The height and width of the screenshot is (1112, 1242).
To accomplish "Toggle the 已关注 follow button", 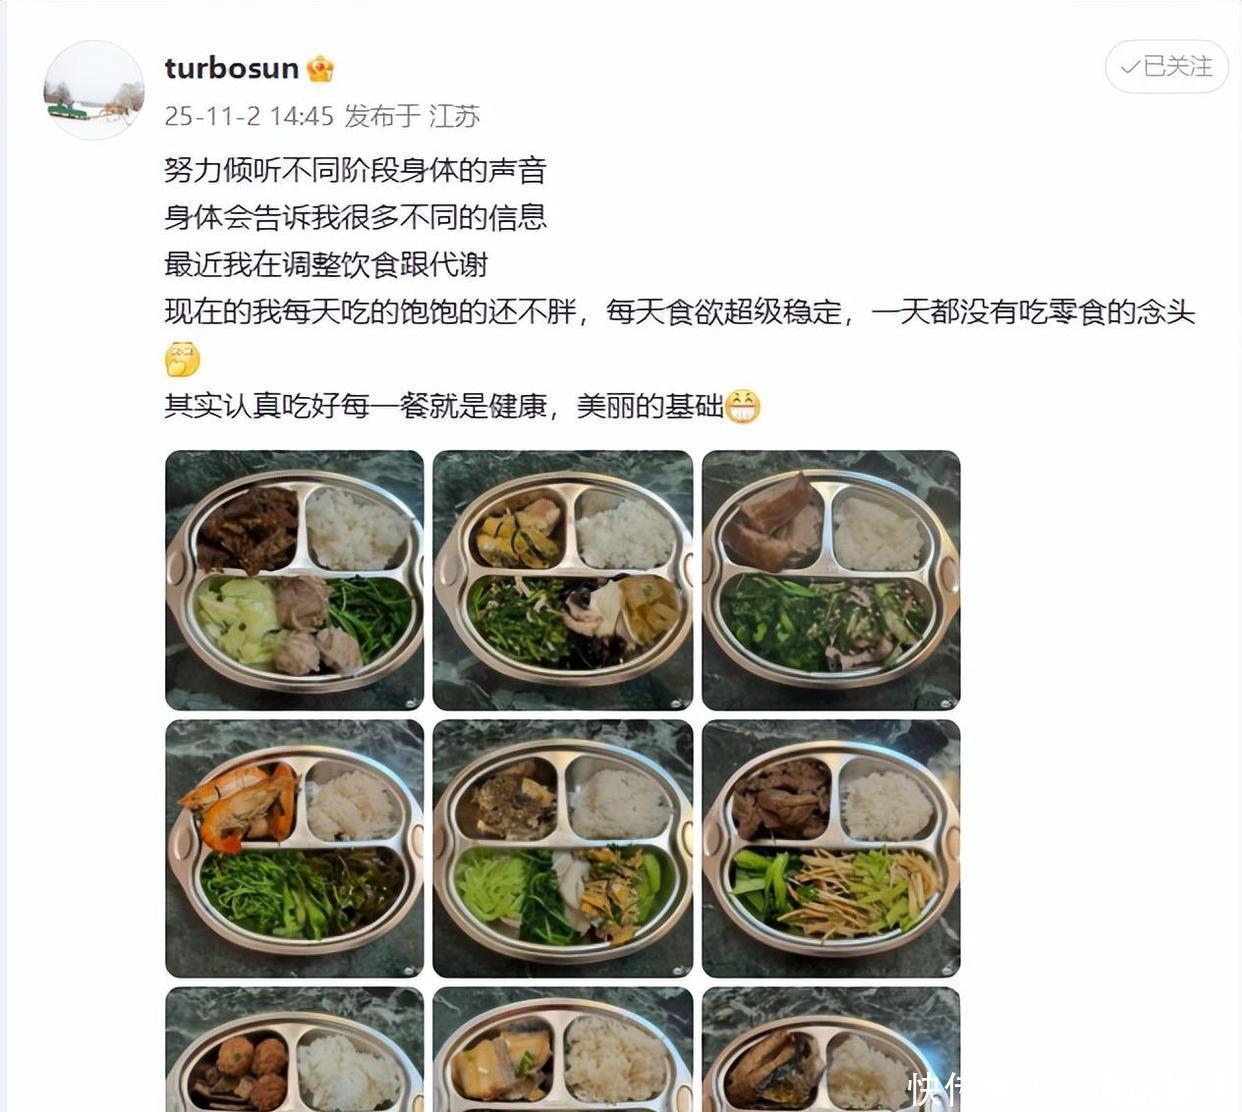I will [x=1166, y=67].
